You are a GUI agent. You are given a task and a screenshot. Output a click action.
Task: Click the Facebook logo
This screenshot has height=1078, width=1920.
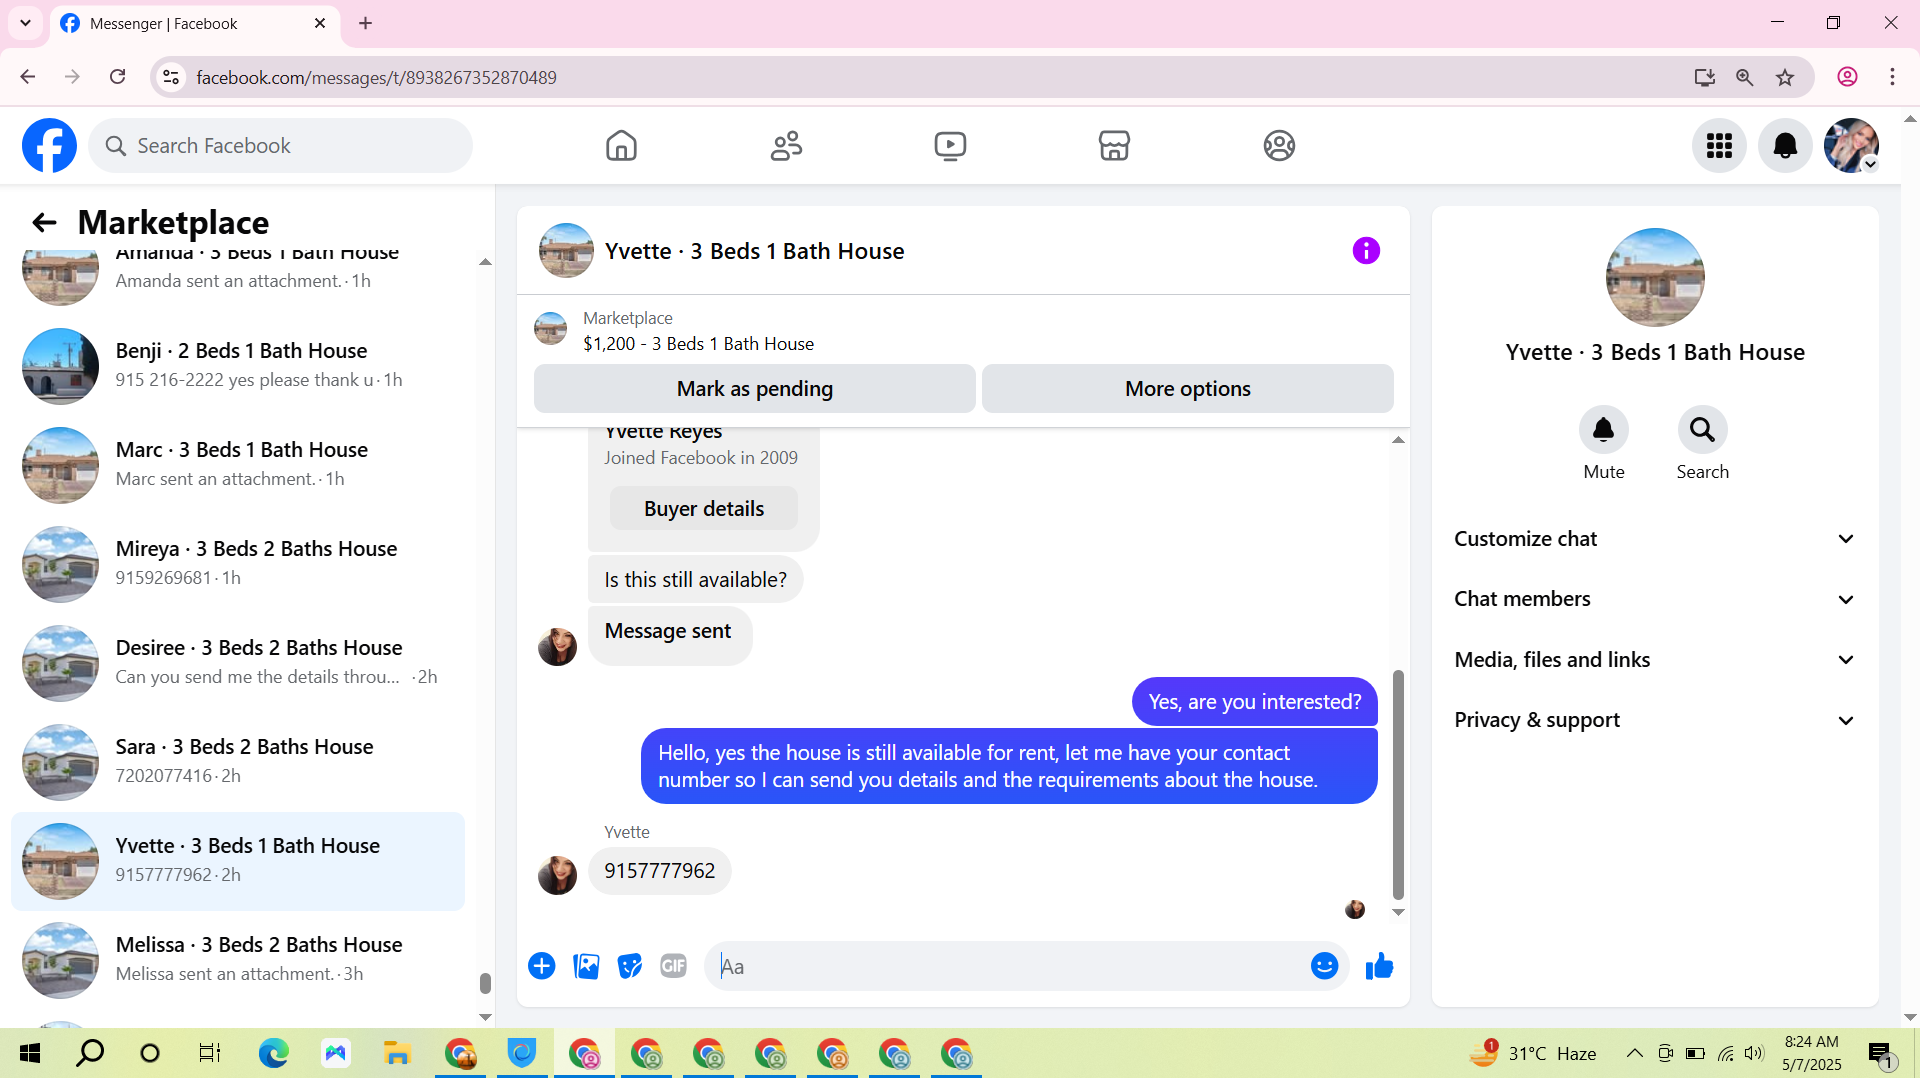[49, 146]
